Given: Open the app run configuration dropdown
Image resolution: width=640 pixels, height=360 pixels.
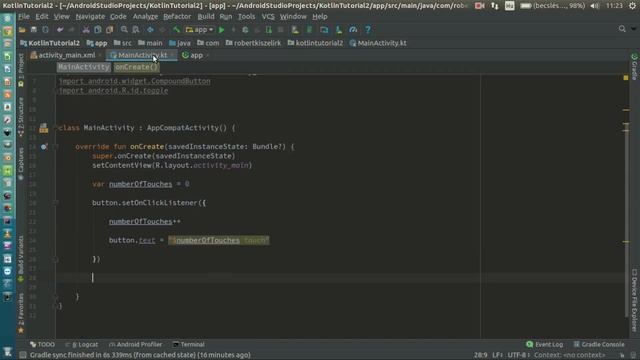Looking at the screenshot, I should 200,30.
